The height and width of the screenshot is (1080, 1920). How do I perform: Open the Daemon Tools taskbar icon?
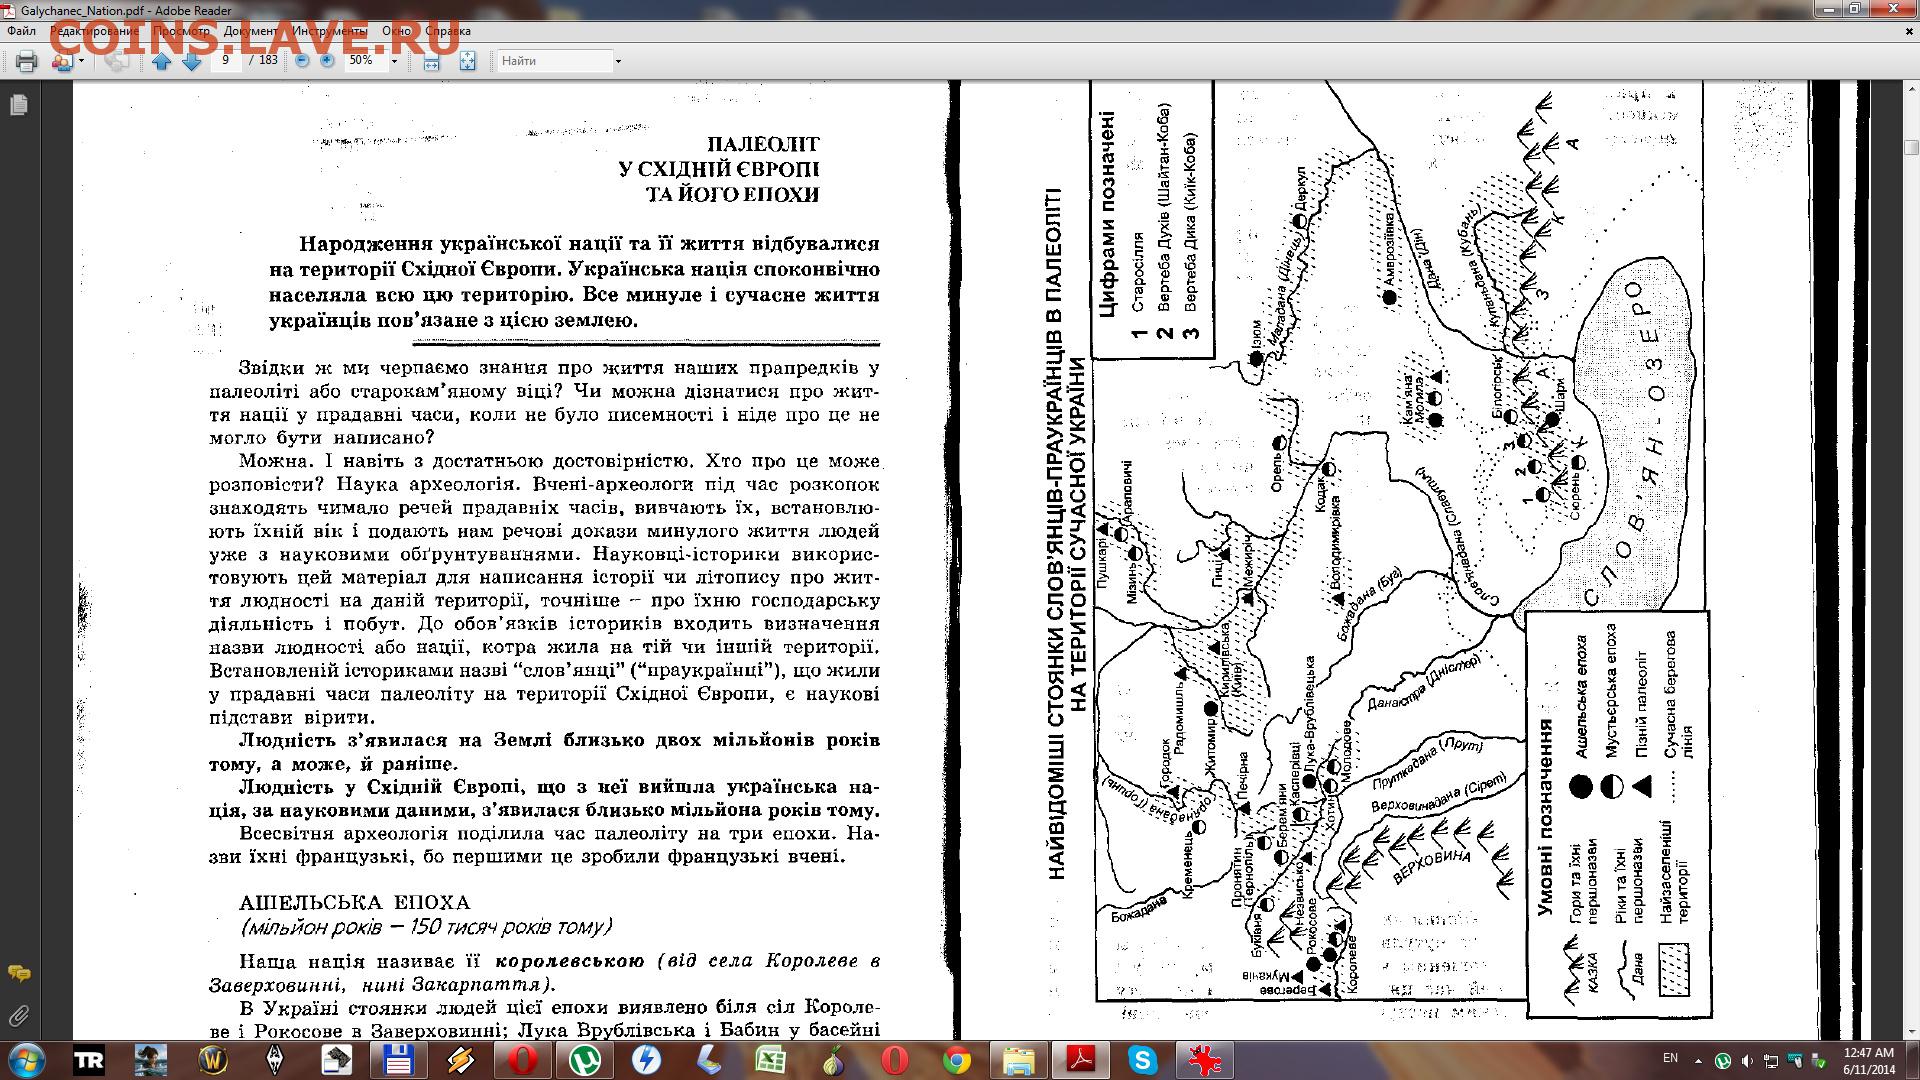pyautogui.click(x=647, y=1061)
